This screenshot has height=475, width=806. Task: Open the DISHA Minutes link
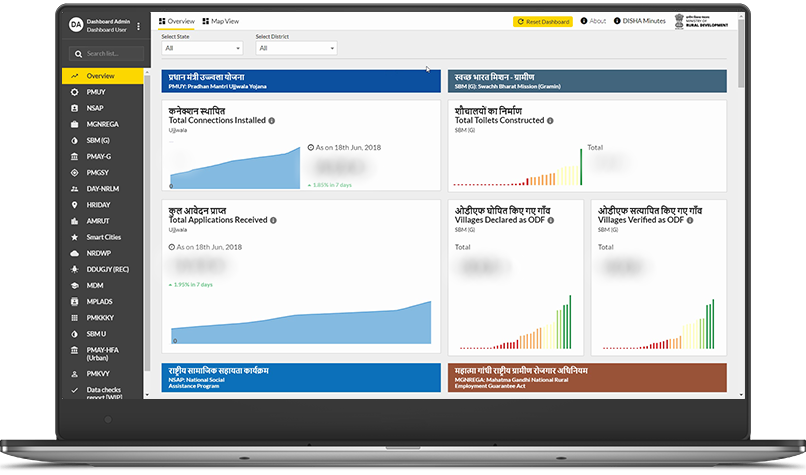tap(640, 21)
